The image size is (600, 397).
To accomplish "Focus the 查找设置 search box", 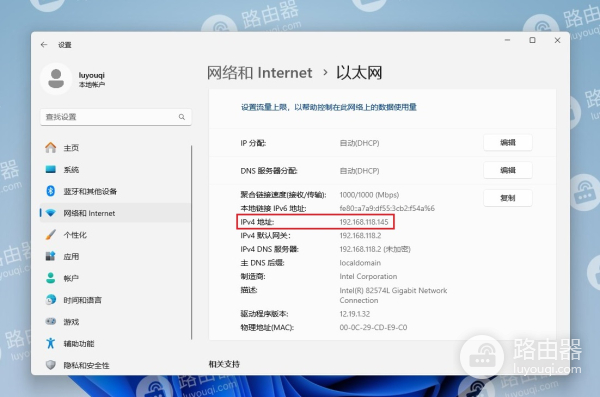I will click(x=116, y=117).
